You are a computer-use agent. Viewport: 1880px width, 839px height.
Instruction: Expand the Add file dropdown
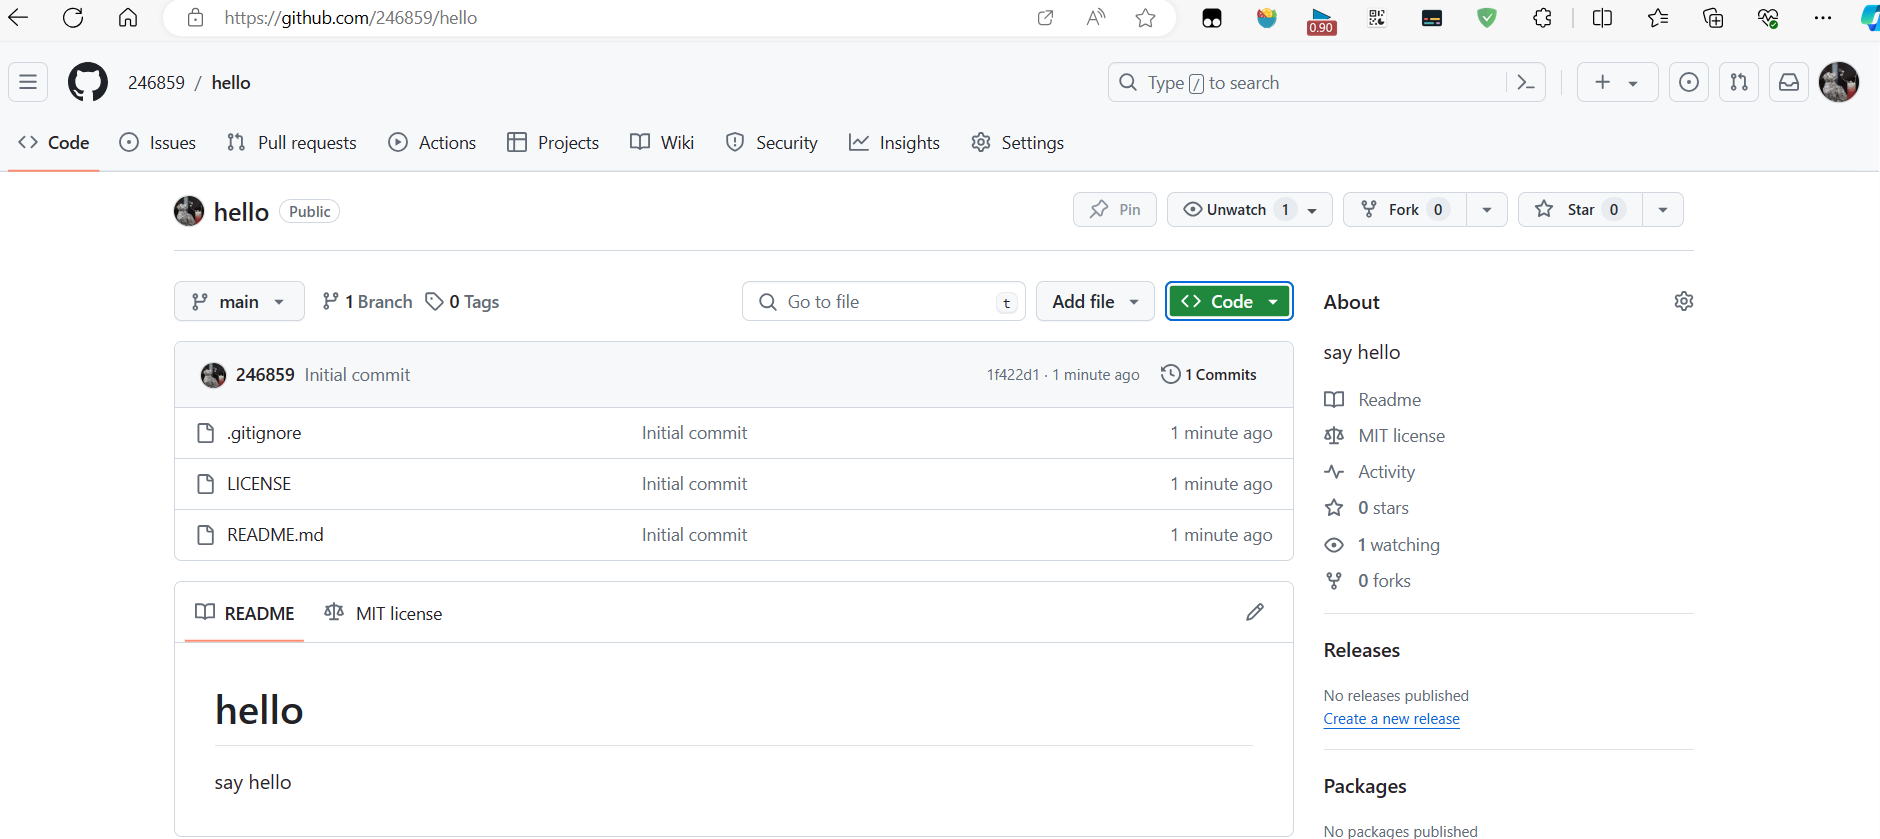(1095, 301)
